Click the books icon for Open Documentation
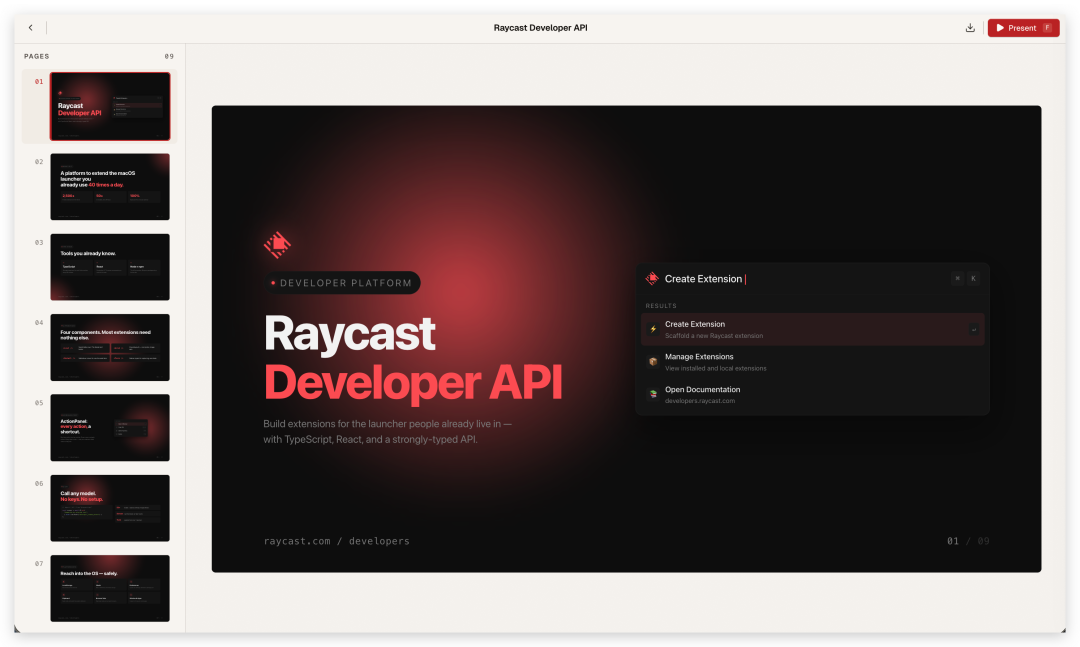The image size is (1080, 647). pos(653,394)
